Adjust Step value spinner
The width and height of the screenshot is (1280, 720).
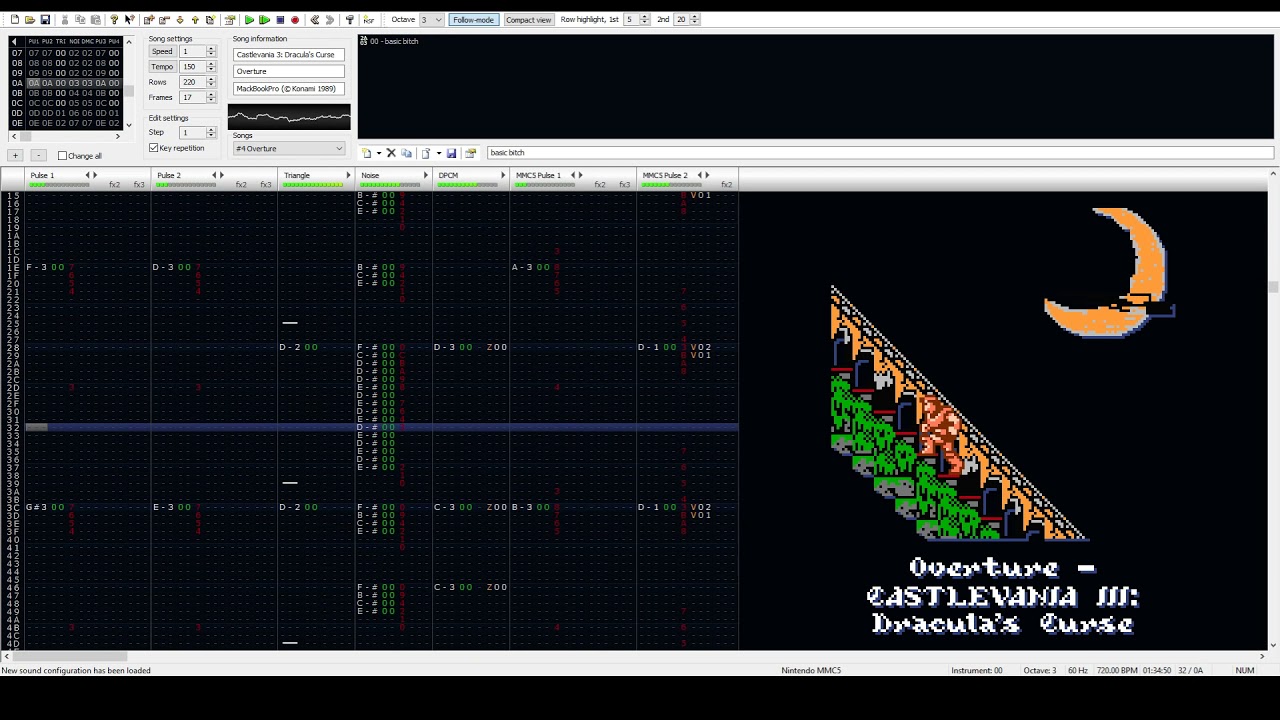coord(210,132)
